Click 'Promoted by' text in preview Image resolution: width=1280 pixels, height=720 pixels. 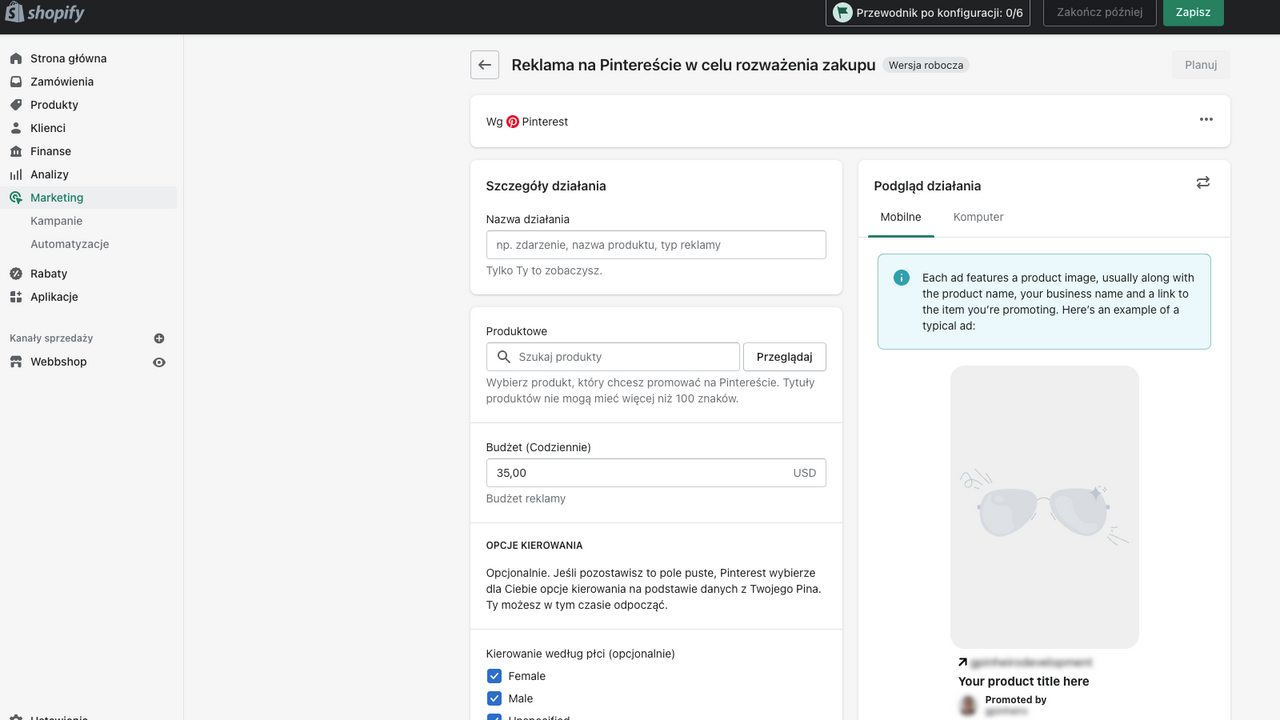[x=1016, y=700]
